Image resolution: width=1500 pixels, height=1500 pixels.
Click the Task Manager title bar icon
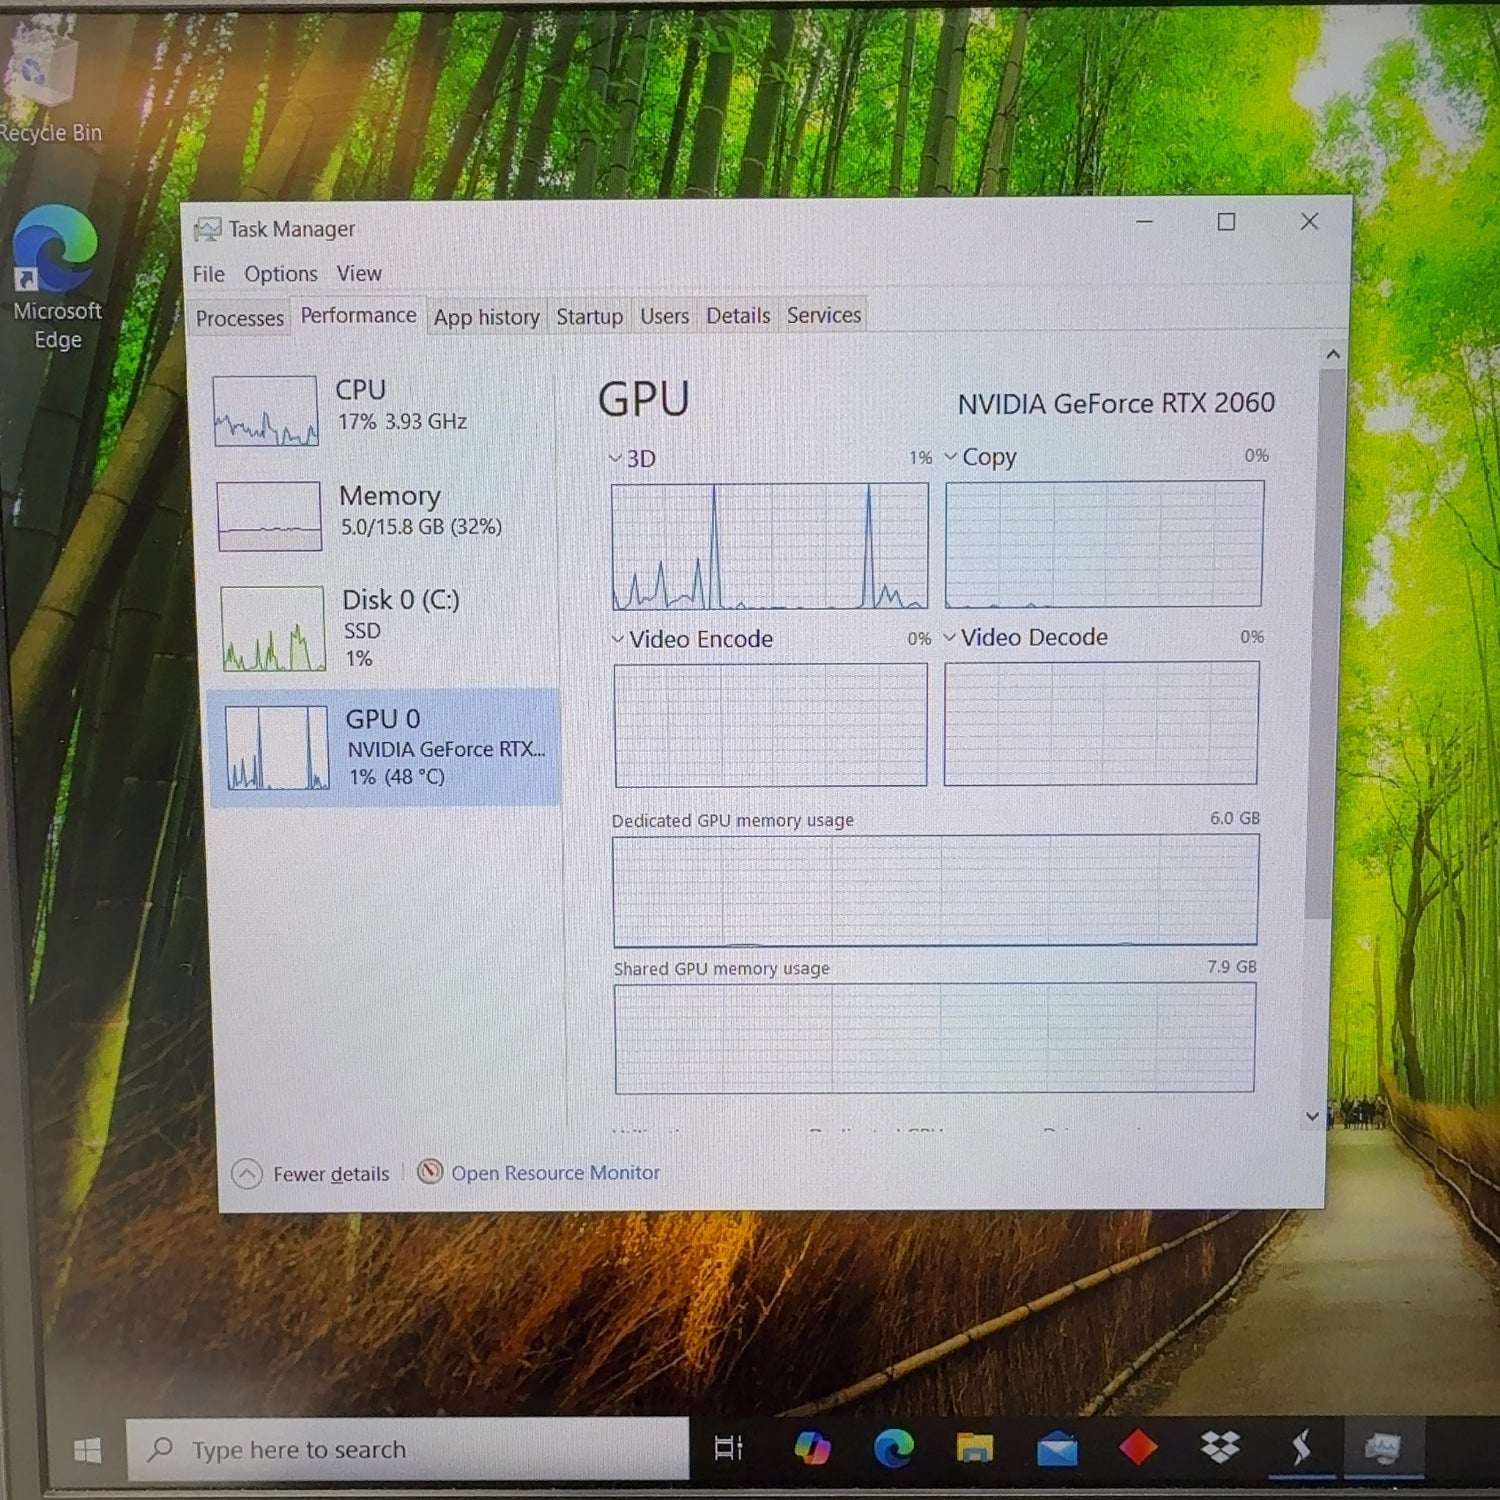(207, 228)
